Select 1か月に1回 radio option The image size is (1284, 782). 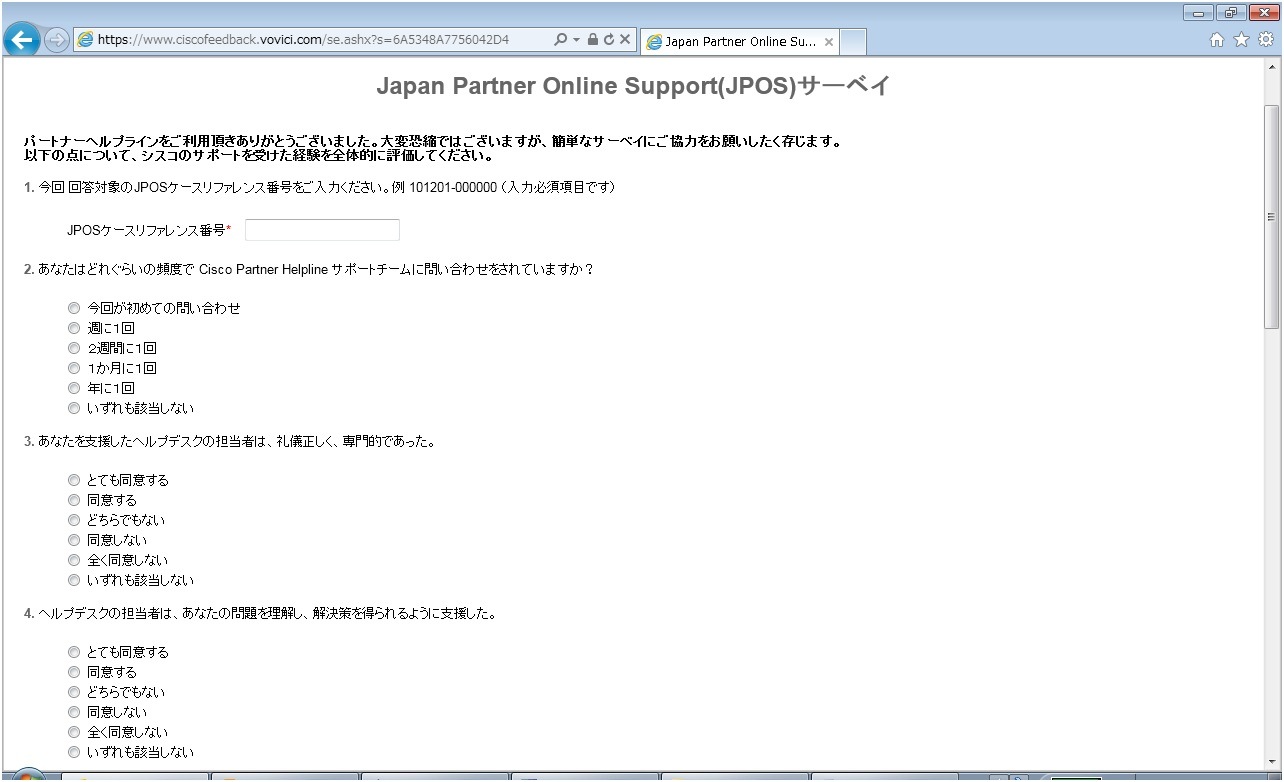(x=73, y=368)
